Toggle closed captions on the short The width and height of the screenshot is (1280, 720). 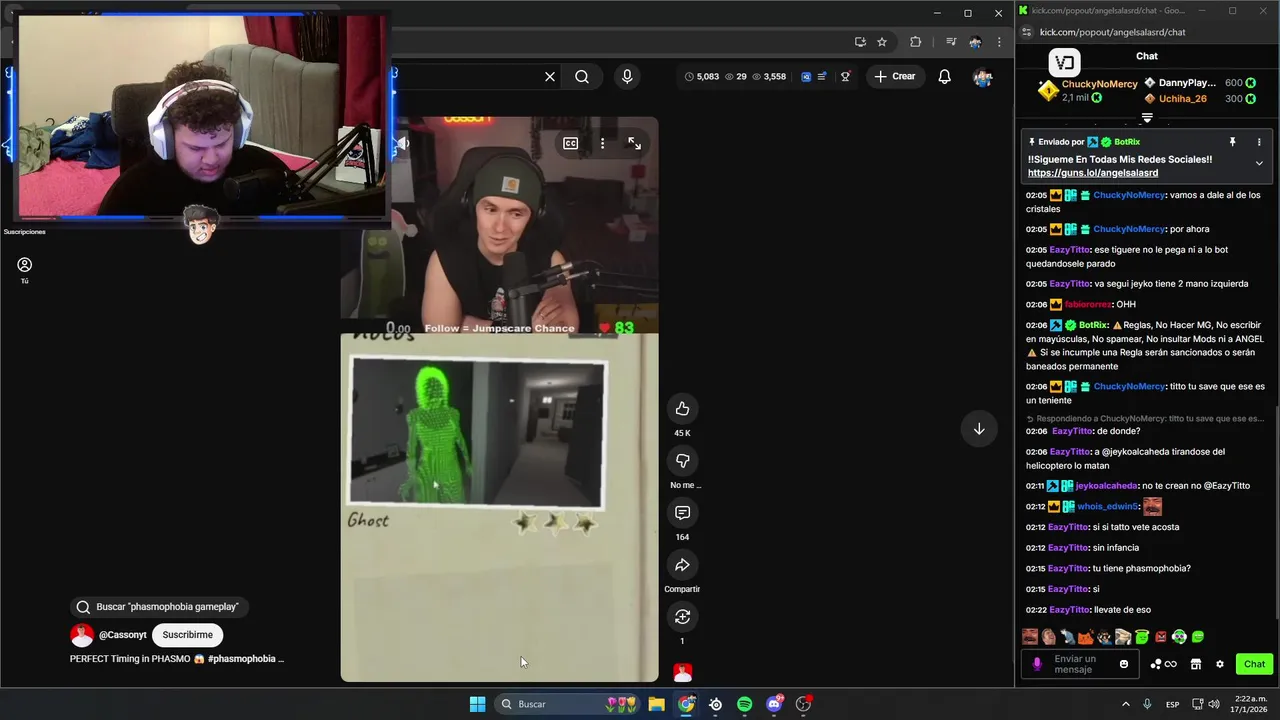coord(570,143)
